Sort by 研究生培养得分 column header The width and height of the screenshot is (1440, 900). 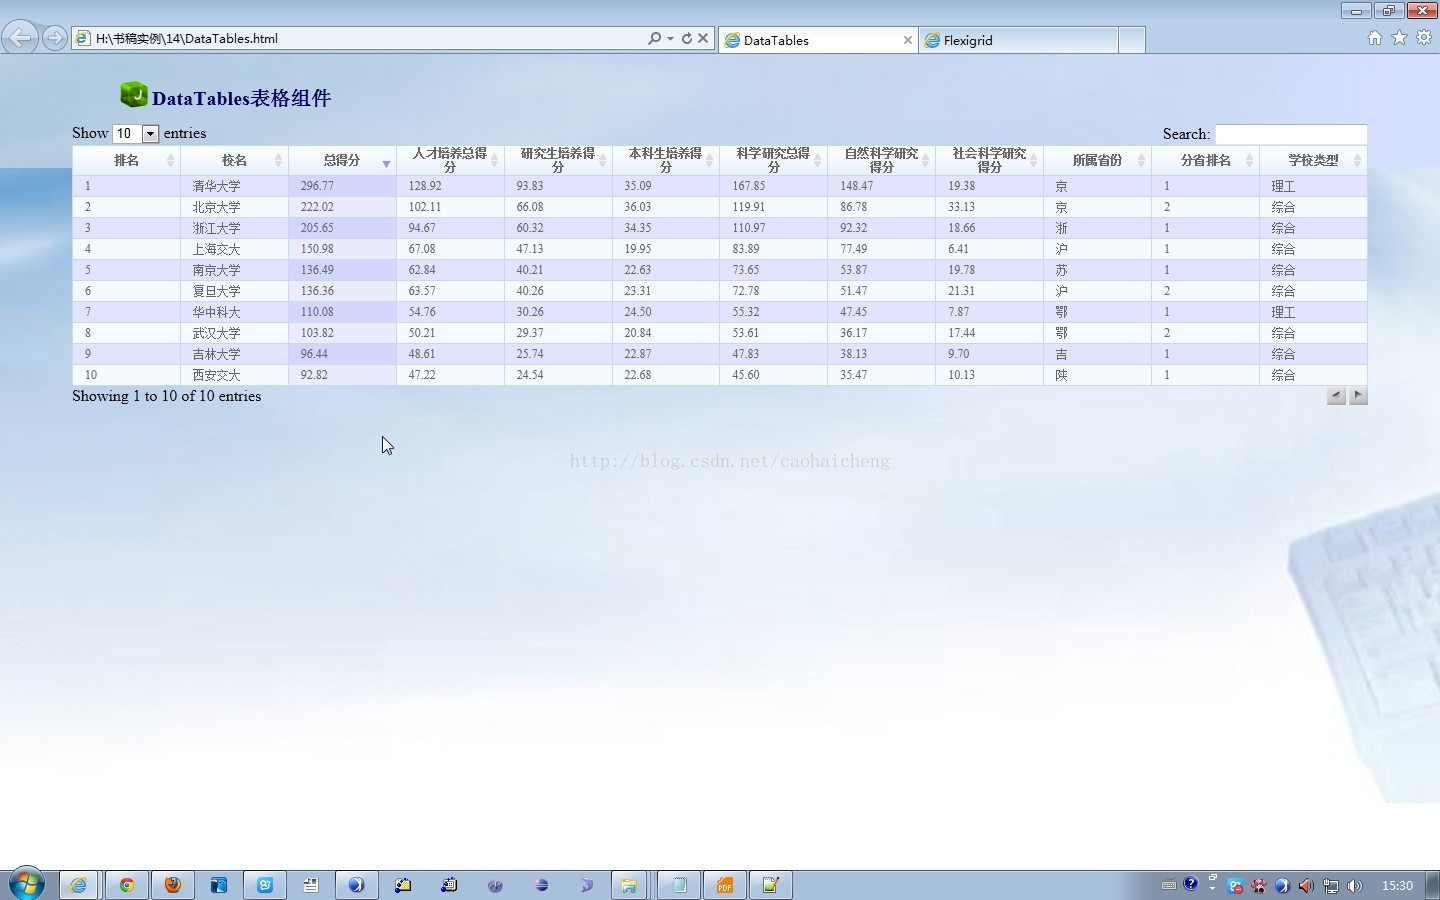point(558,160)
